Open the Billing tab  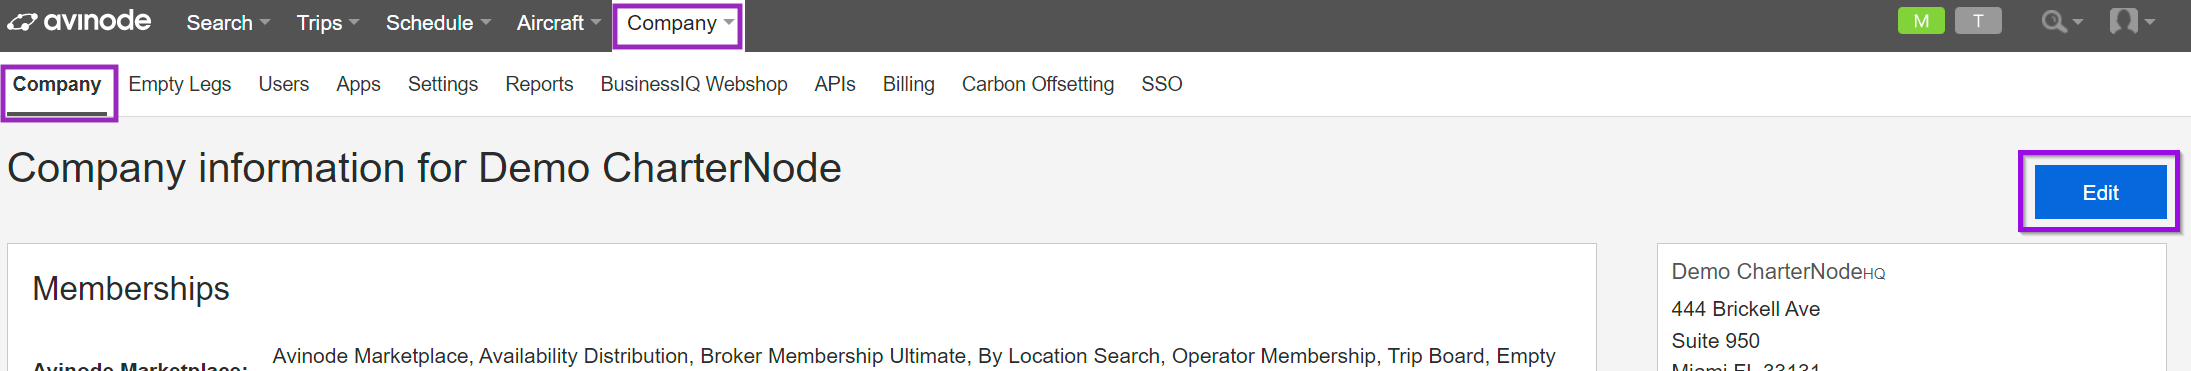[x=909, y=84]
